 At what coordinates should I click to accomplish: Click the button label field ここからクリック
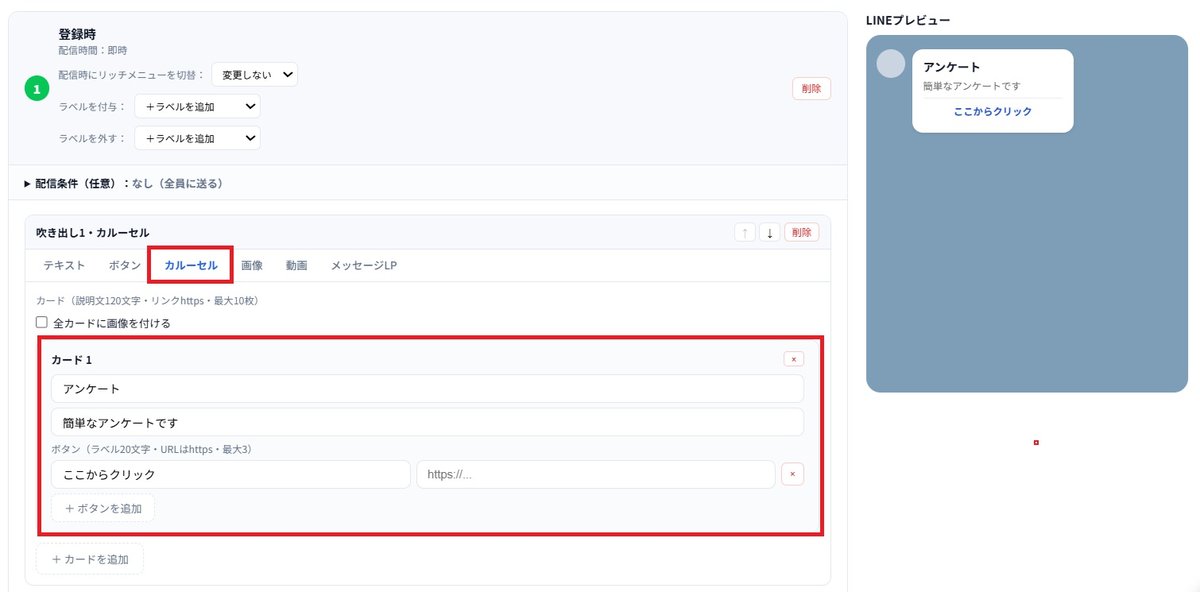231,474
